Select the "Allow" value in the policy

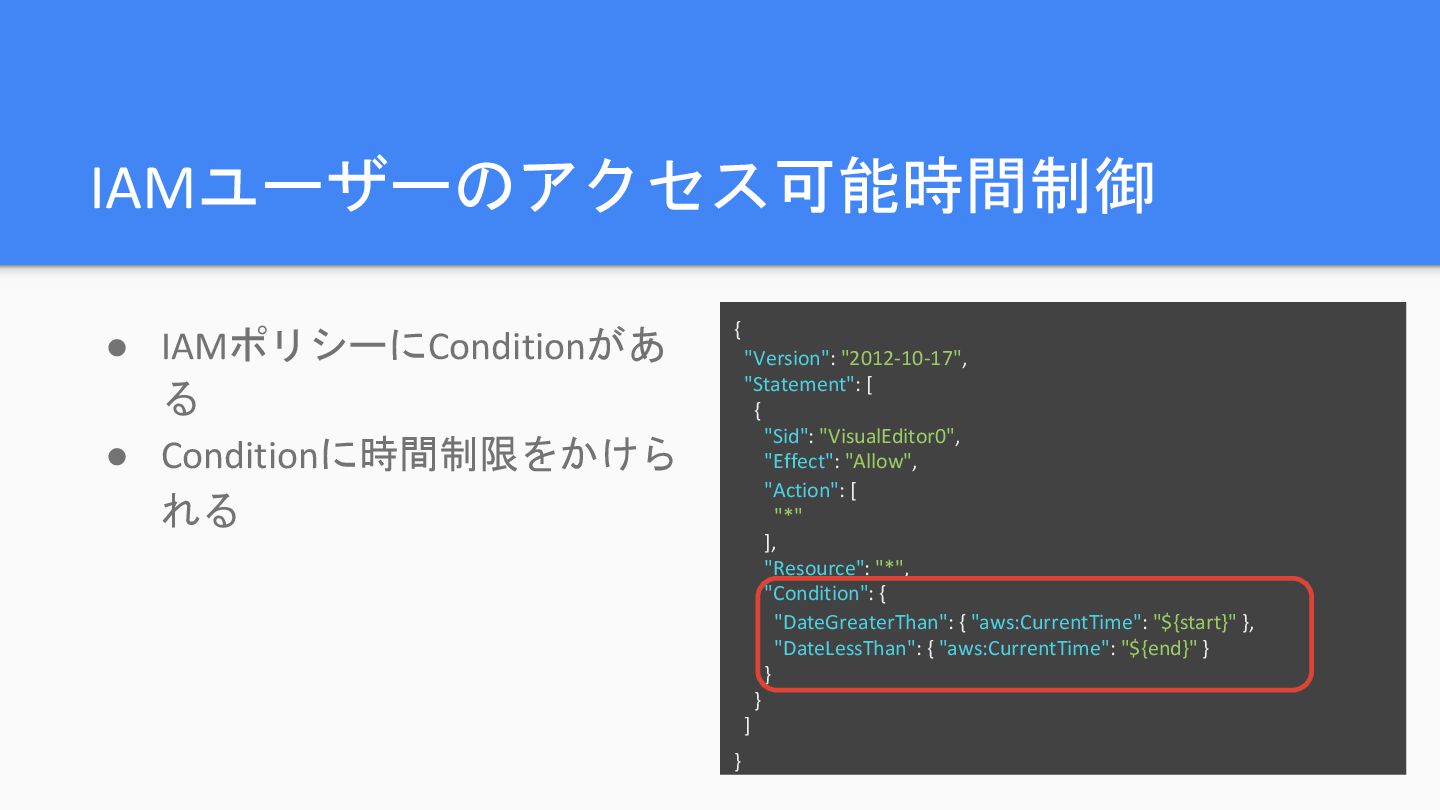879,462
